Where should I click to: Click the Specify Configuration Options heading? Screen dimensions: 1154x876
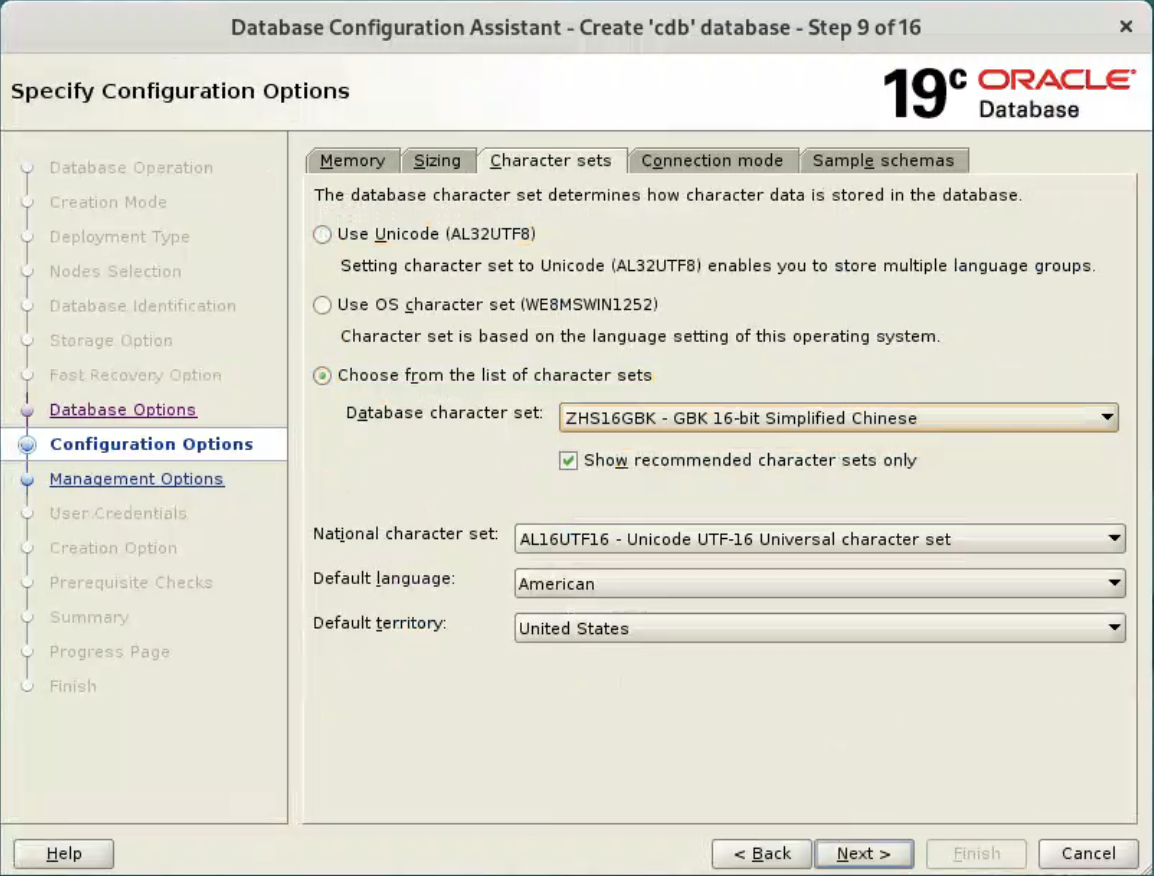[x=180, y=91]
